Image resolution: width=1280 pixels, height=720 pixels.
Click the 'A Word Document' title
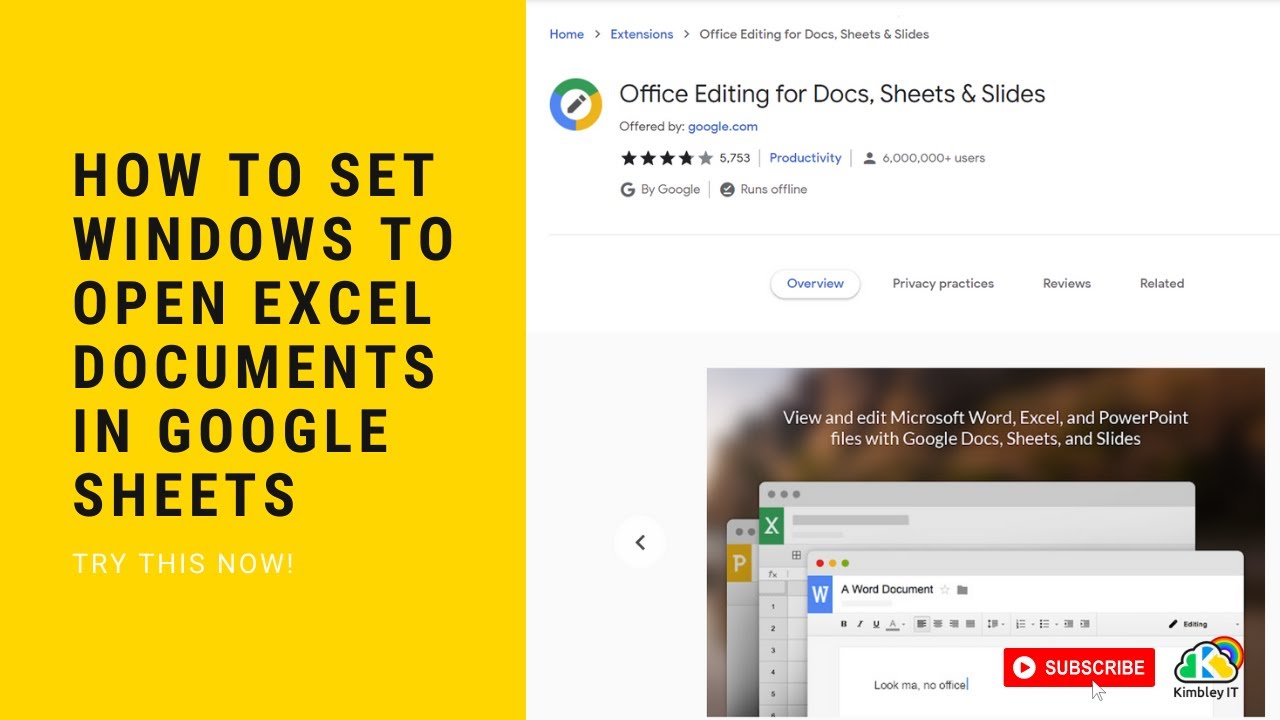[887, 590]
